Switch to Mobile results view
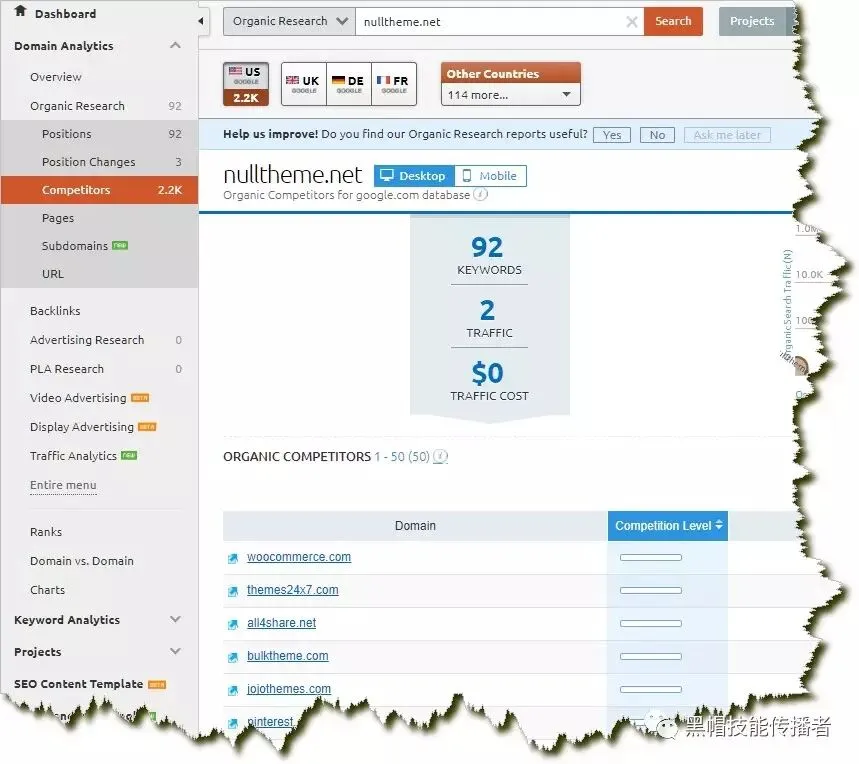This screenshot has height=764, width=859. pos(490,176)
